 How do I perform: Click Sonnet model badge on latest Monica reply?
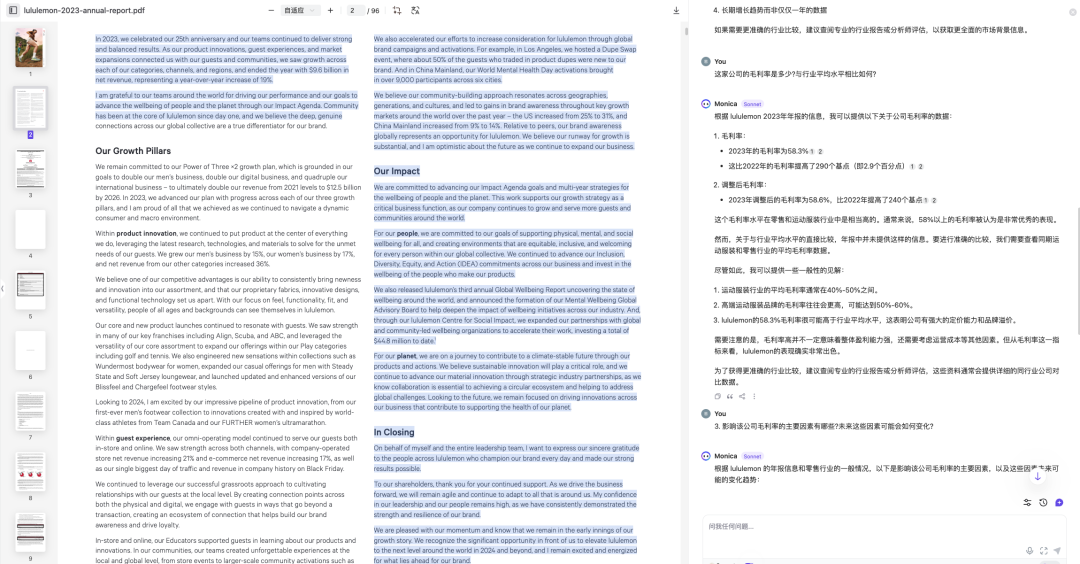pos(752,456)
